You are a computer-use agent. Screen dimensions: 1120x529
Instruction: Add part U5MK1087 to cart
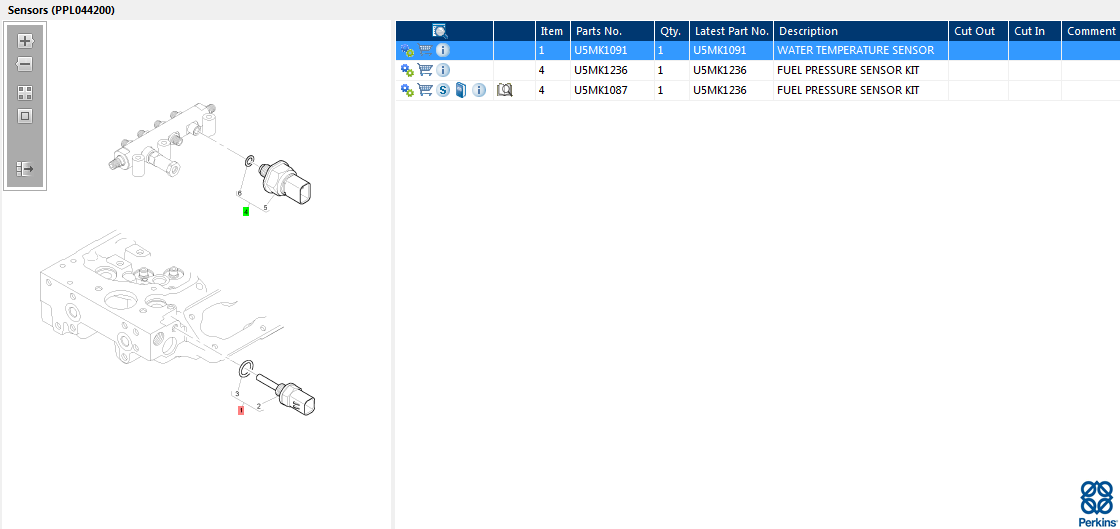tap(425, 90)
